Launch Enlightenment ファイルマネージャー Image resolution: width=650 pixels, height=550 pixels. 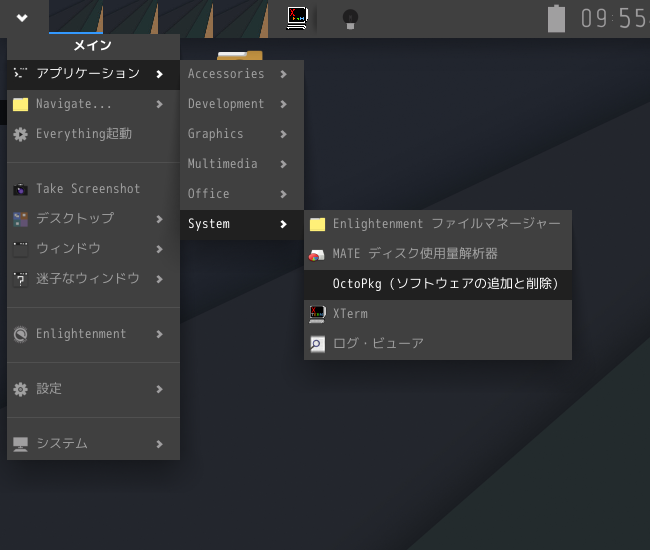[x=438, y=224]
